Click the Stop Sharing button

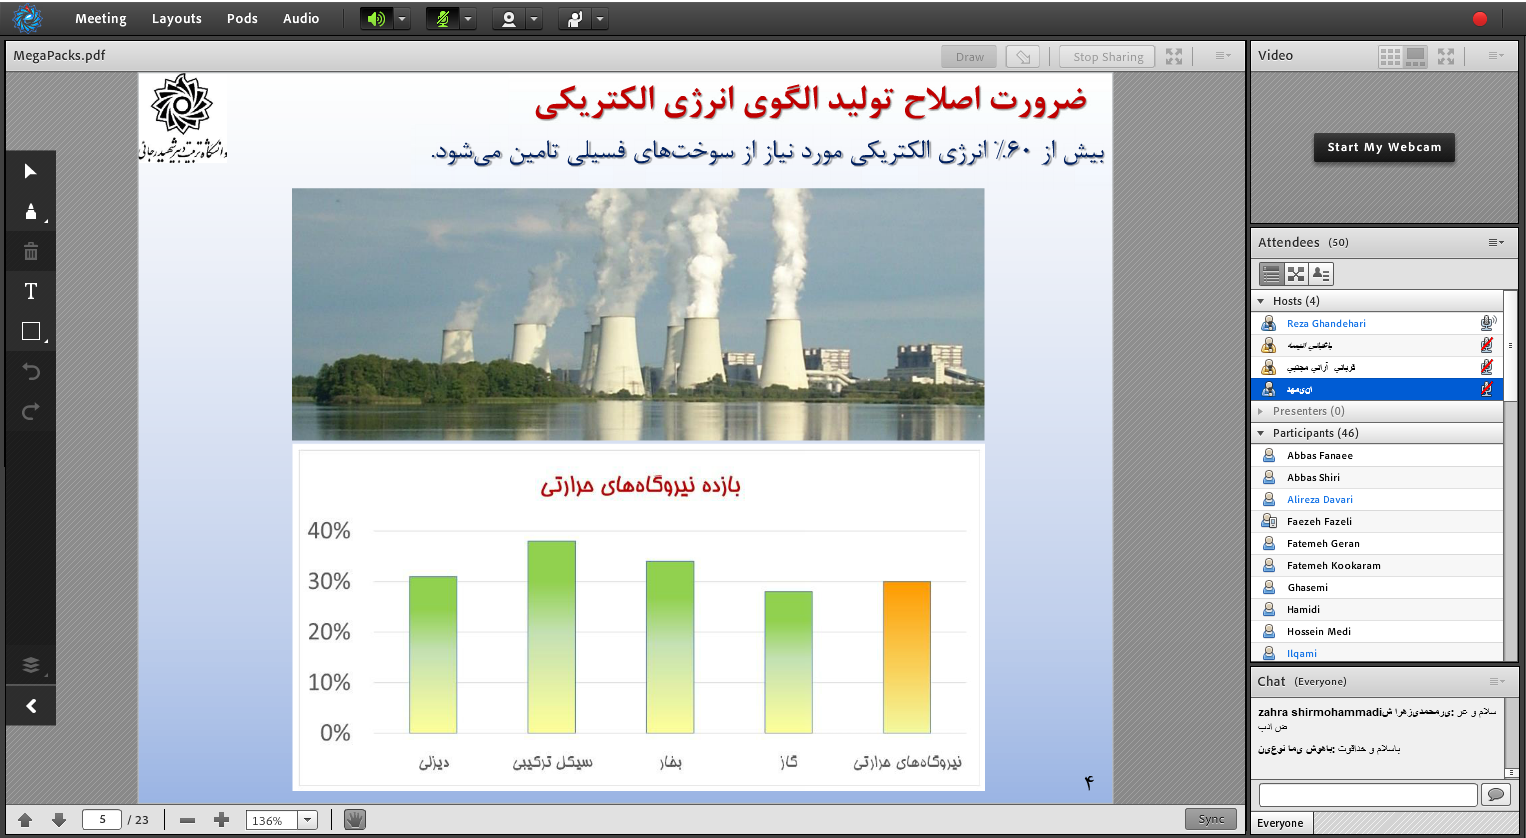pyautogui.click(x=1107, y=57)
